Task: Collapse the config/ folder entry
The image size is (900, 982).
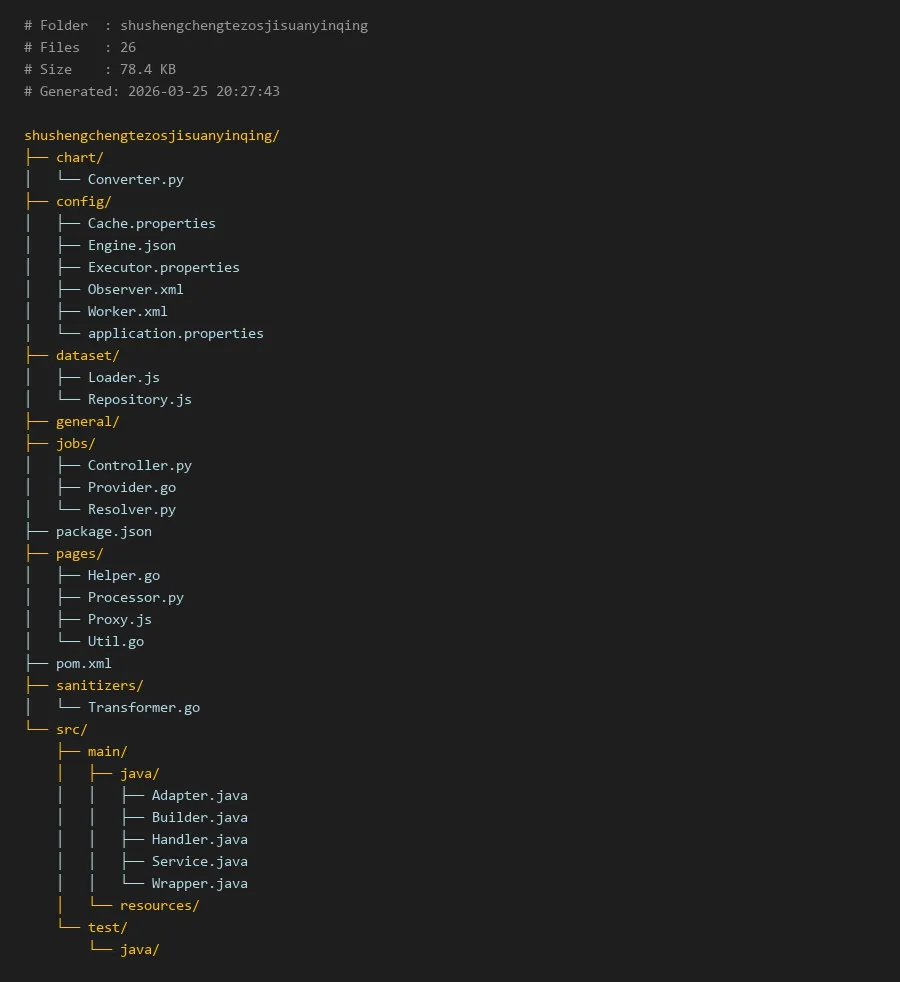Action: click(x=83, y=201)
